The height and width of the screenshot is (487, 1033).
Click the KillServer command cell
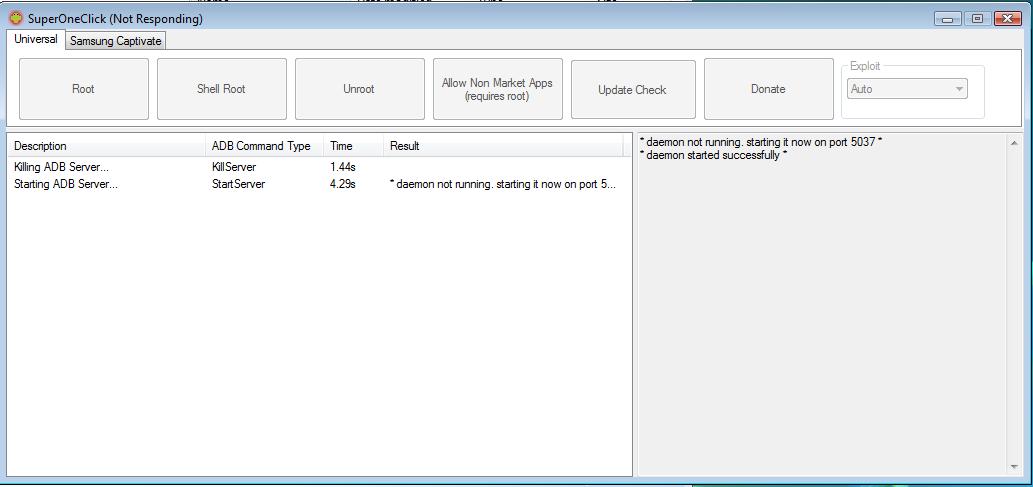click(234, 167)
